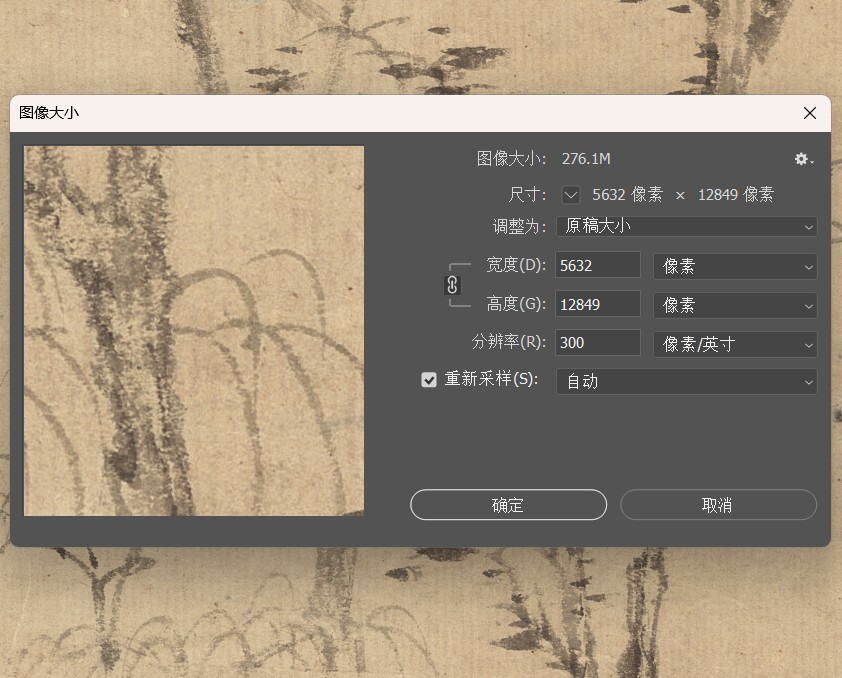Click the 高度(G): label
The width and height of the screenshot is (842, 678).
point(516,304)
